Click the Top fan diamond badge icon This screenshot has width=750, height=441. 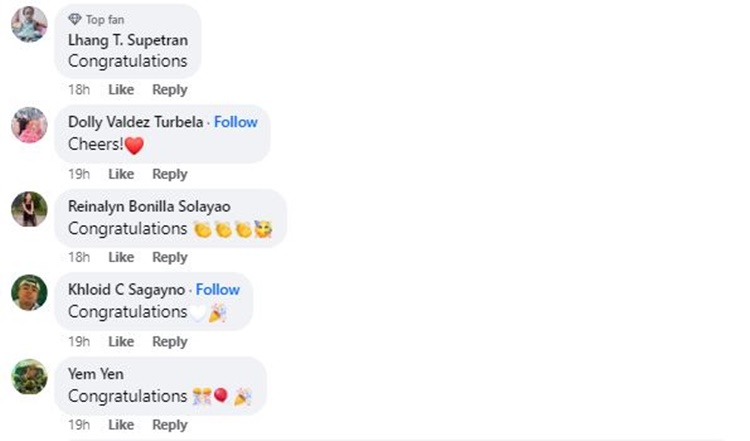[75, 19]
